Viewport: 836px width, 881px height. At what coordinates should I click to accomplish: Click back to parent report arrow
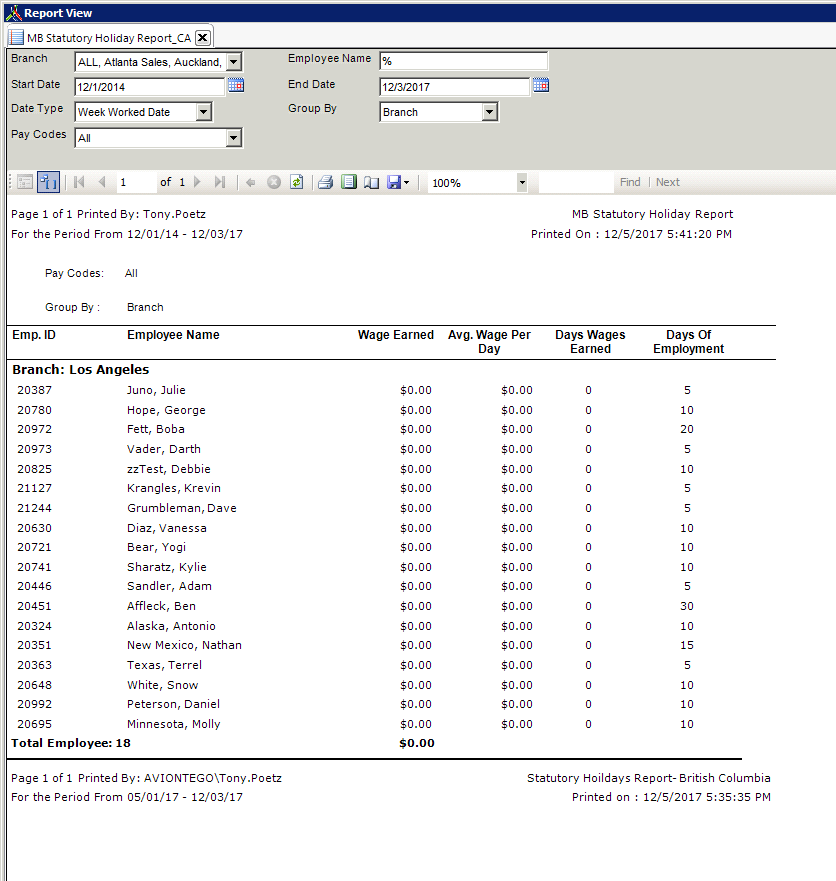pos(251,182)
